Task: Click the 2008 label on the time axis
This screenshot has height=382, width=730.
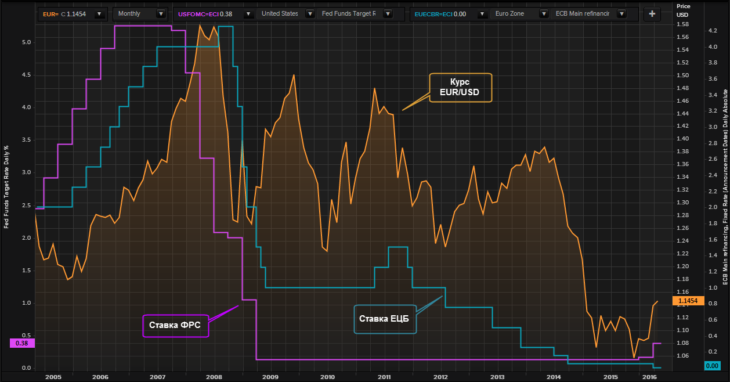Action: [214, 377]
